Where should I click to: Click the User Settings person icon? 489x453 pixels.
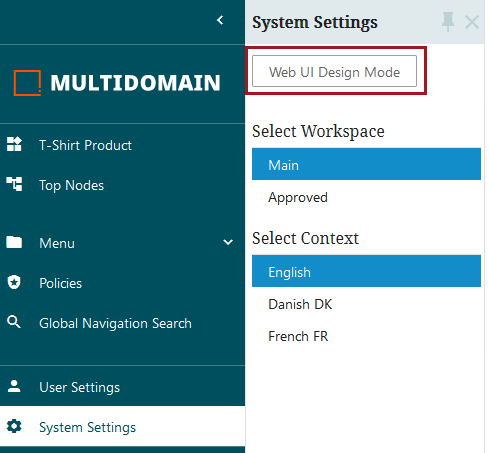14,386
